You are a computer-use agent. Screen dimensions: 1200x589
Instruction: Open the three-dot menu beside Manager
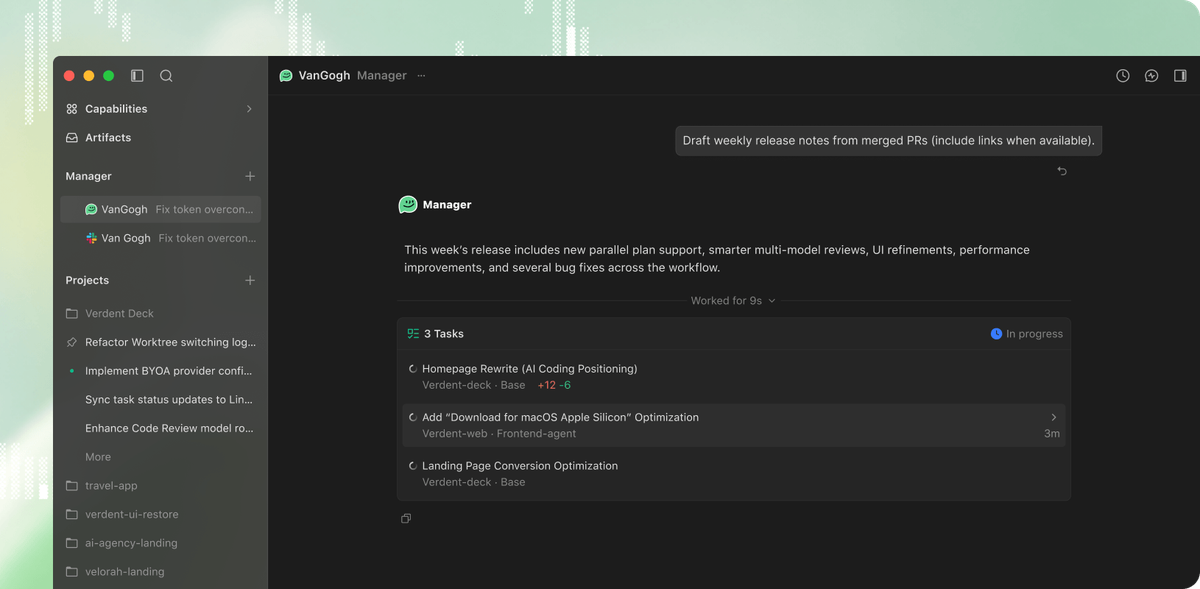pyautogui.click(x=421, y=76)
